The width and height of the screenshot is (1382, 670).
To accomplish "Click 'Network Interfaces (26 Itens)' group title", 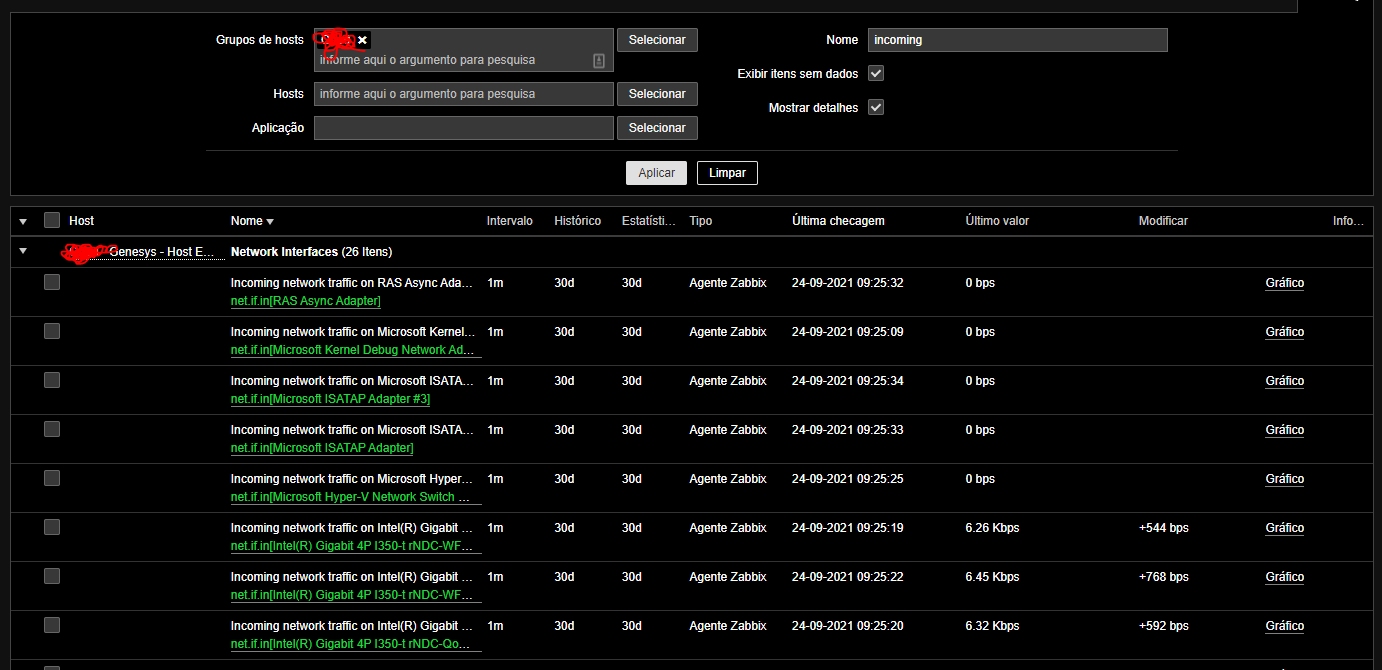I will point(311,252).
